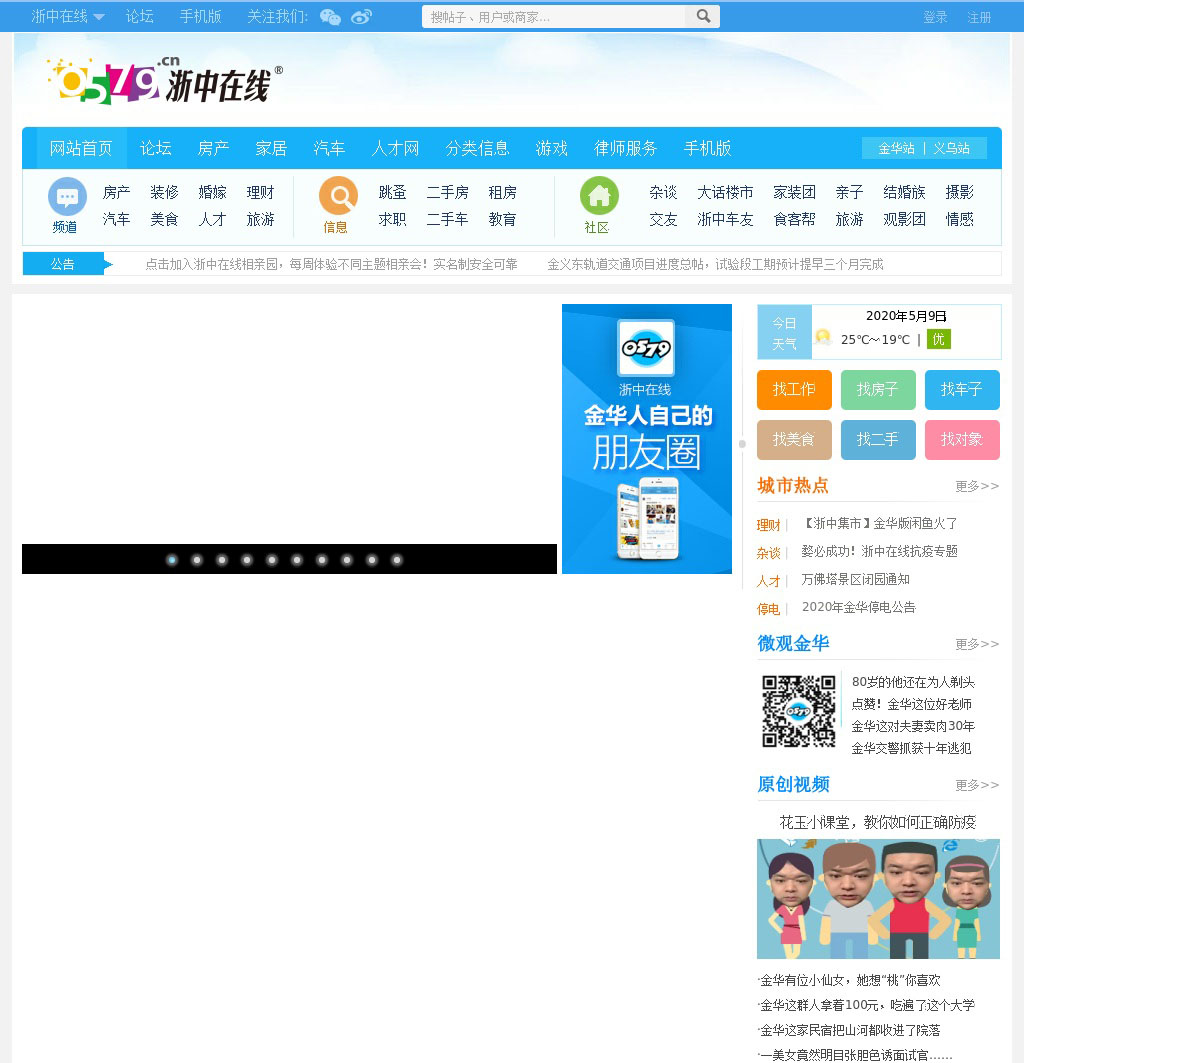
Task: Open the 金义东轨道交通 announcement
Action: tap(715, 264)
